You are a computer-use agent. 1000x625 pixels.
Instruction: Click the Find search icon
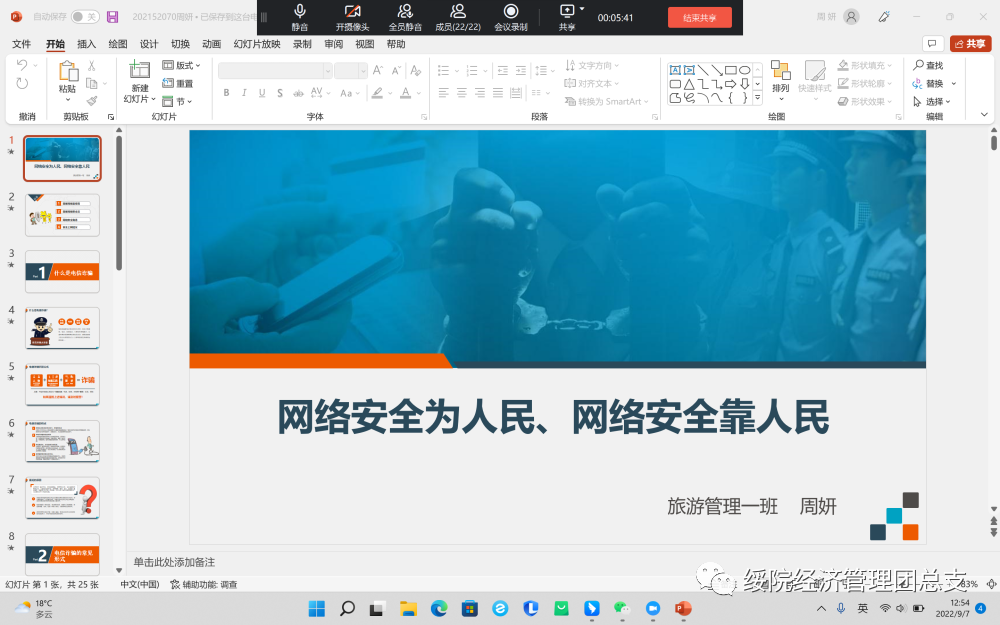[928, 65]
